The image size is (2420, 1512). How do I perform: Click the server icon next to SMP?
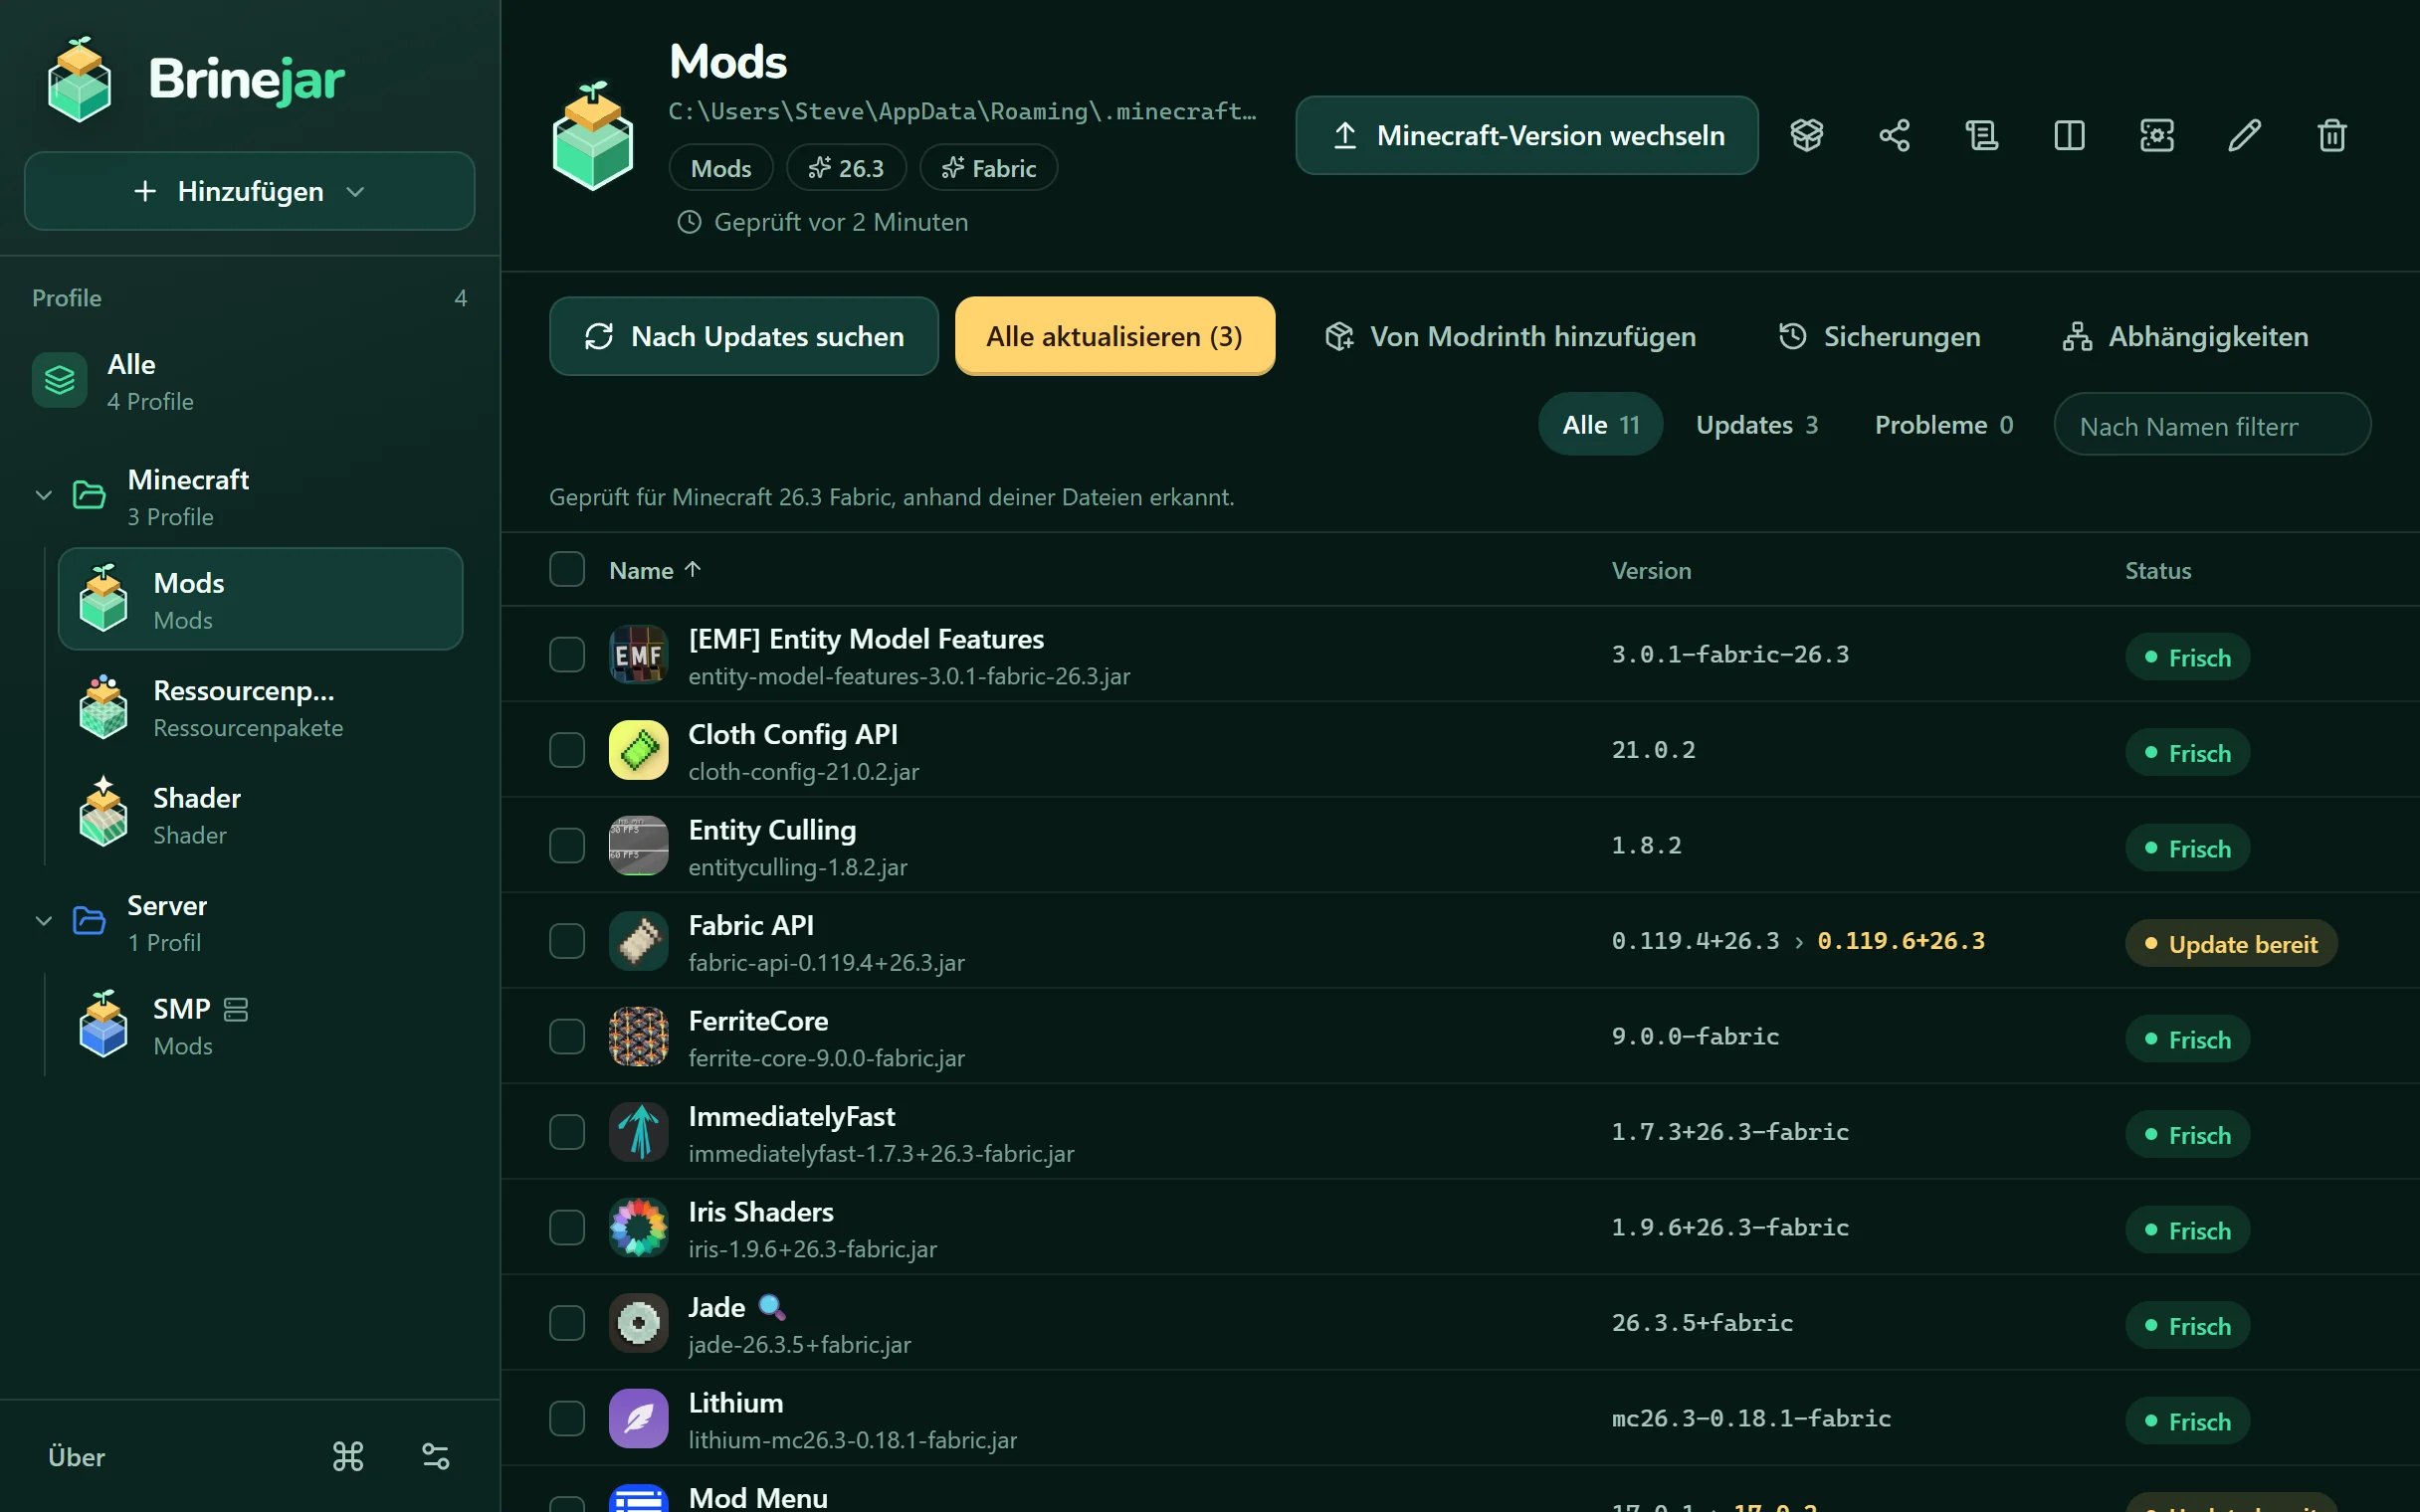[236, 1010]
